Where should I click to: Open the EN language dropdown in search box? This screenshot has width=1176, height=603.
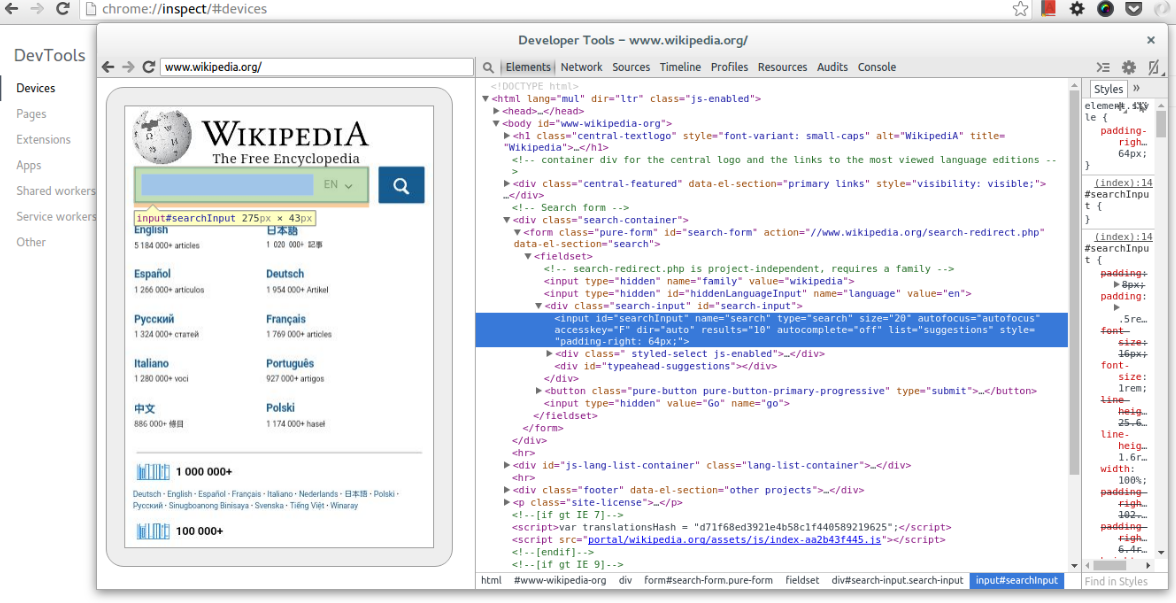coord(338,184)
